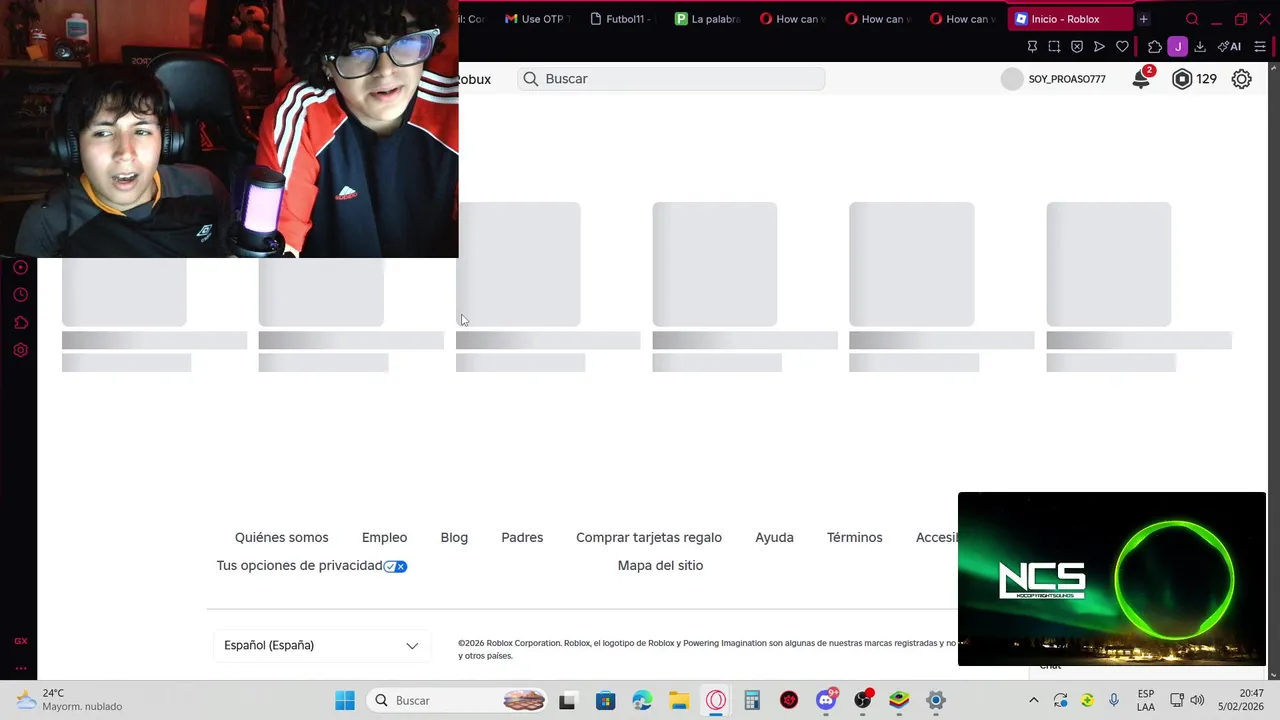Viewport: 1280px width, 720px height.
Task: Open sidebar three-dots setup menu
Action: (20, 668)
